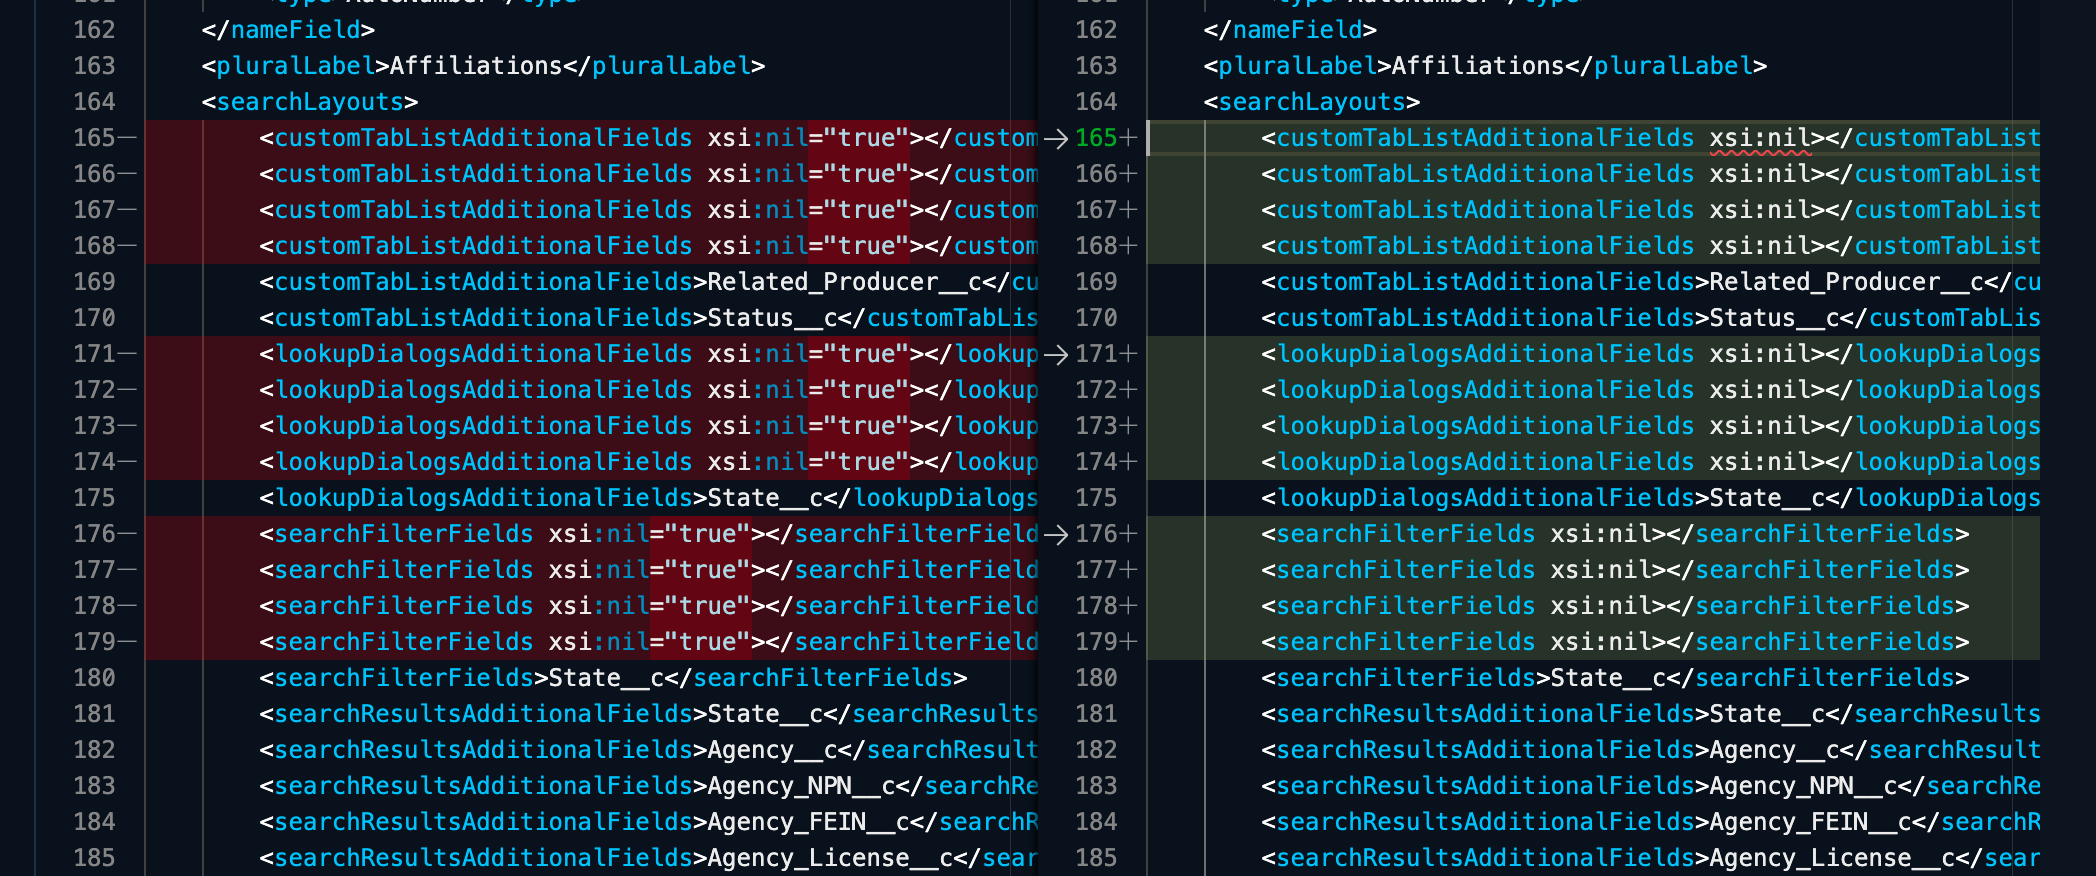Screen dimensions: 2096x876
Task: Select line number 164 in the right pane
Action: pyautogui.click(x=1096, y=102)
